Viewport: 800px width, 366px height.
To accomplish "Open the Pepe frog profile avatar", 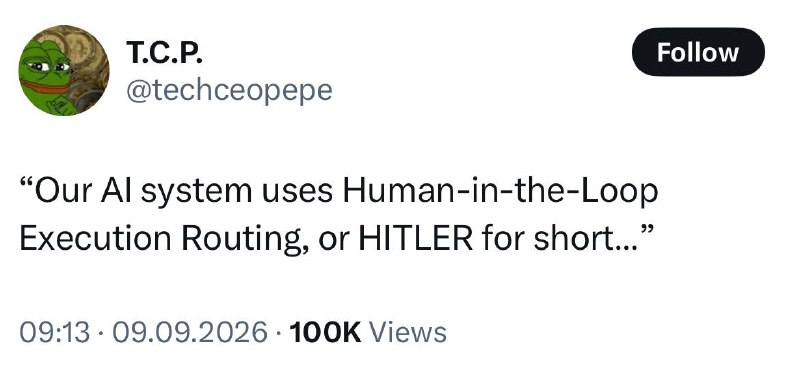I will tap(64, 70).
